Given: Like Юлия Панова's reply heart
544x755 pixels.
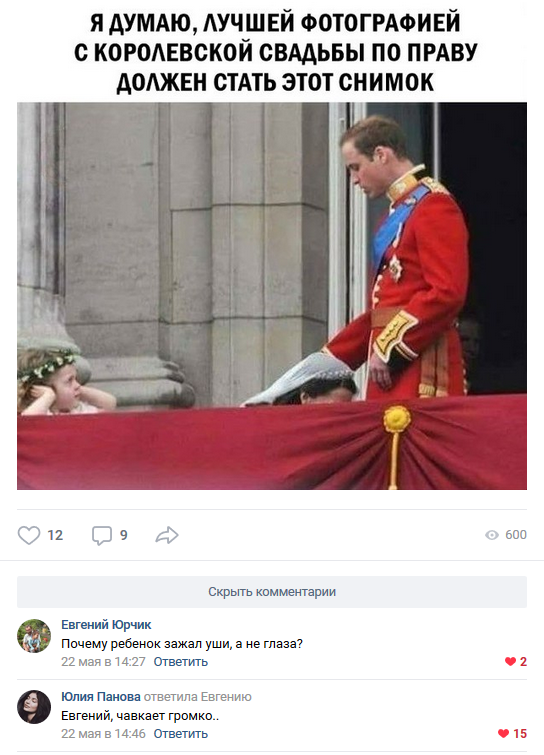Looking at the screenshot, I should (x=503, y=733).
